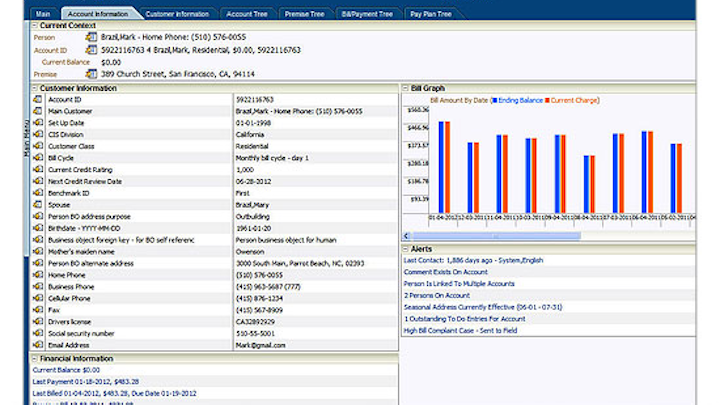Open the Pay Plan Tree tab
The image size is (720, 405).
[x=431, y=14]
